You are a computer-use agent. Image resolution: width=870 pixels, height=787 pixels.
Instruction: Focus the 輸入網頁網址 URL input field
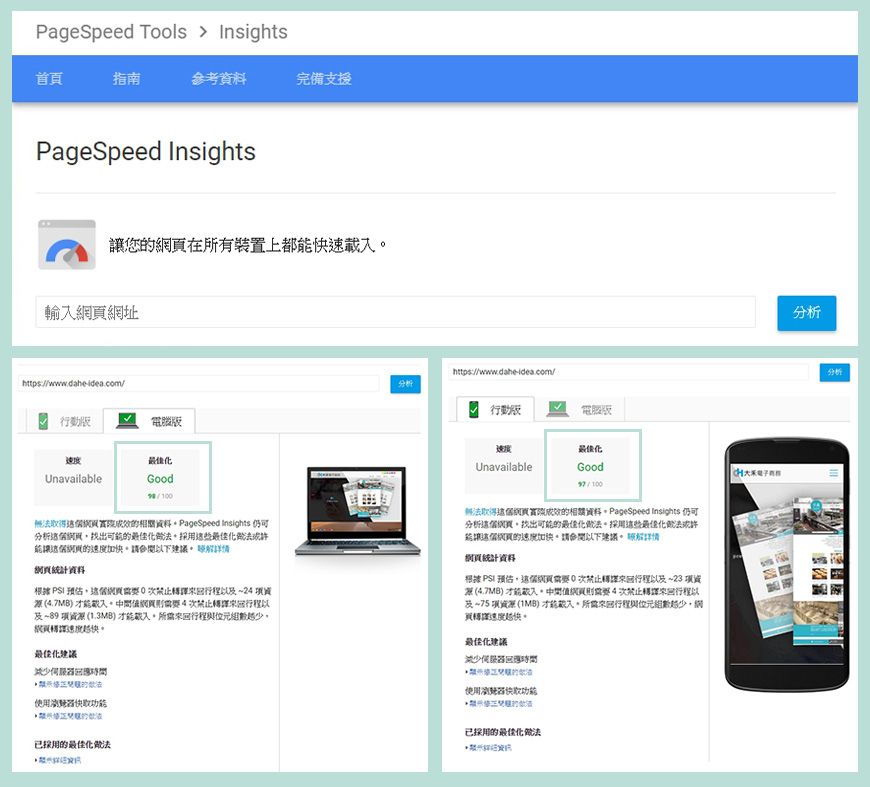click(x=396, y=312)
